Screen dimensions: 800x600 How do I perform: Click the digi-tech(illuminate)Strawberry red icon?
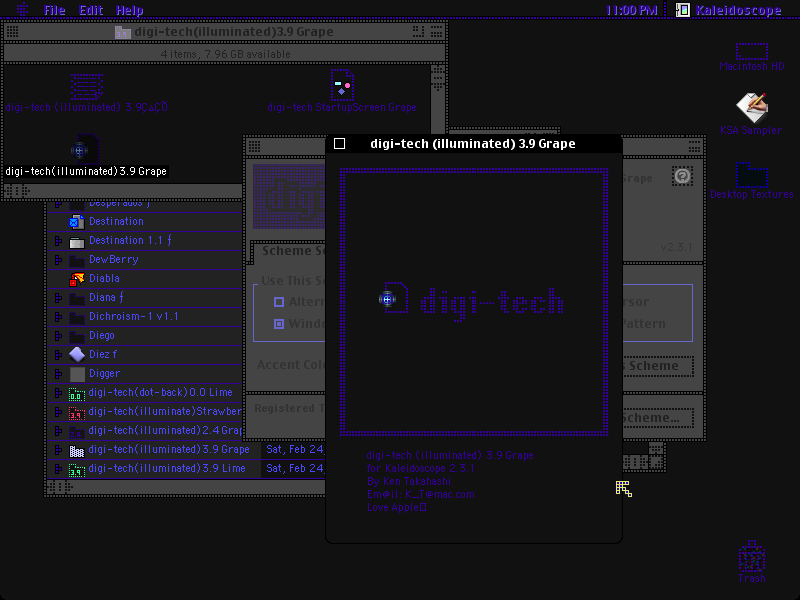pyautogui.click(x=77, y=412)
